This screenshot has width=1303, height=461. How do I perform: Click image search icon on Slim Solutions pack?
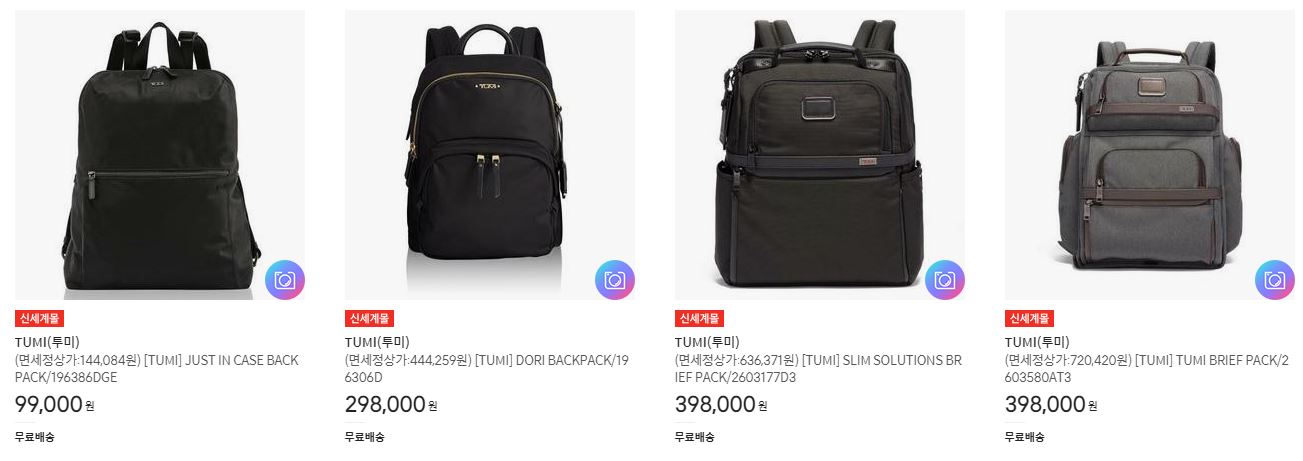tap(945, 280)
